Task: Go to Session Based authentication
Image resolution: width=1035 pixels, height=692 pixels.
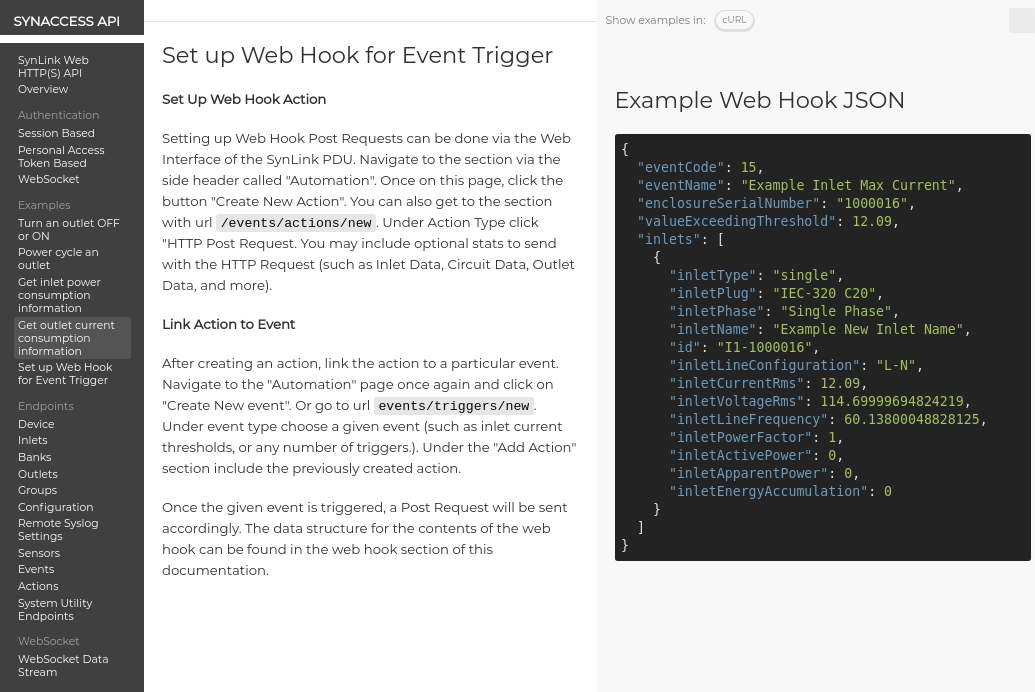Action: (x=56, y=133)
